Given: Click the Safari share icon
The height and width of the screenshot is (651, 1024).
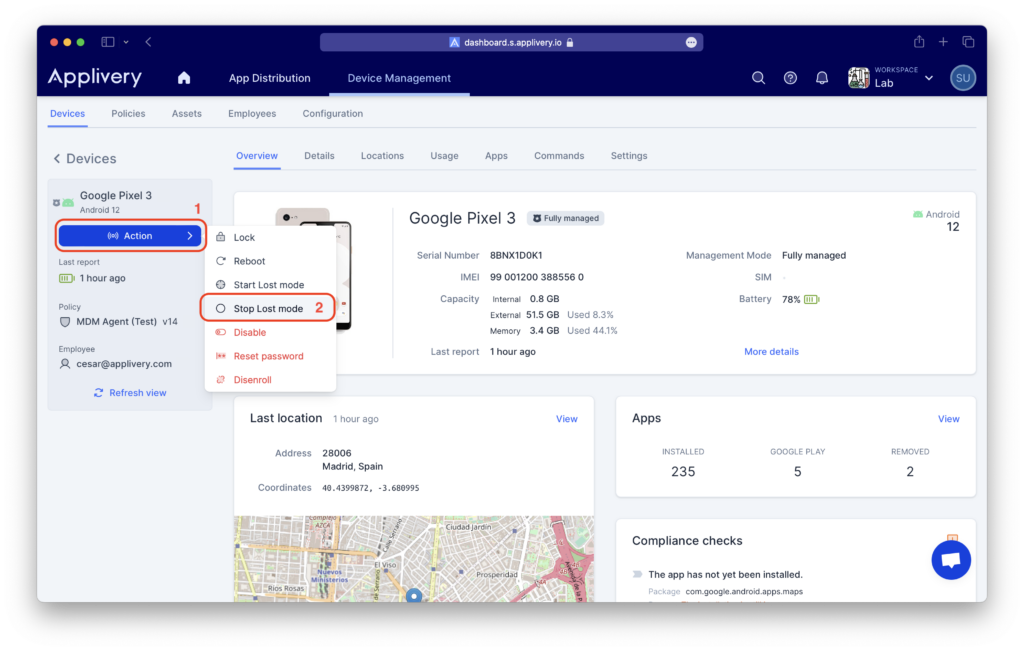Looking at the screenshot, I should 919,42.
